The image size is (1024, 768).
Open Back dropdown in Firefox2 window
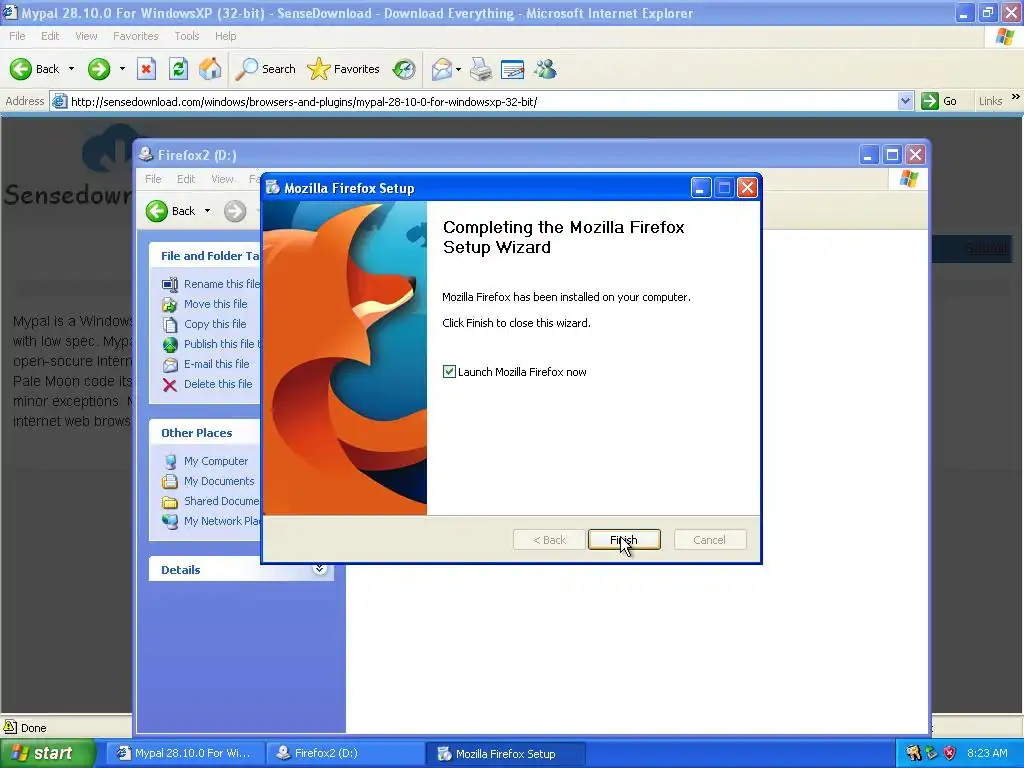click(208, 211)
